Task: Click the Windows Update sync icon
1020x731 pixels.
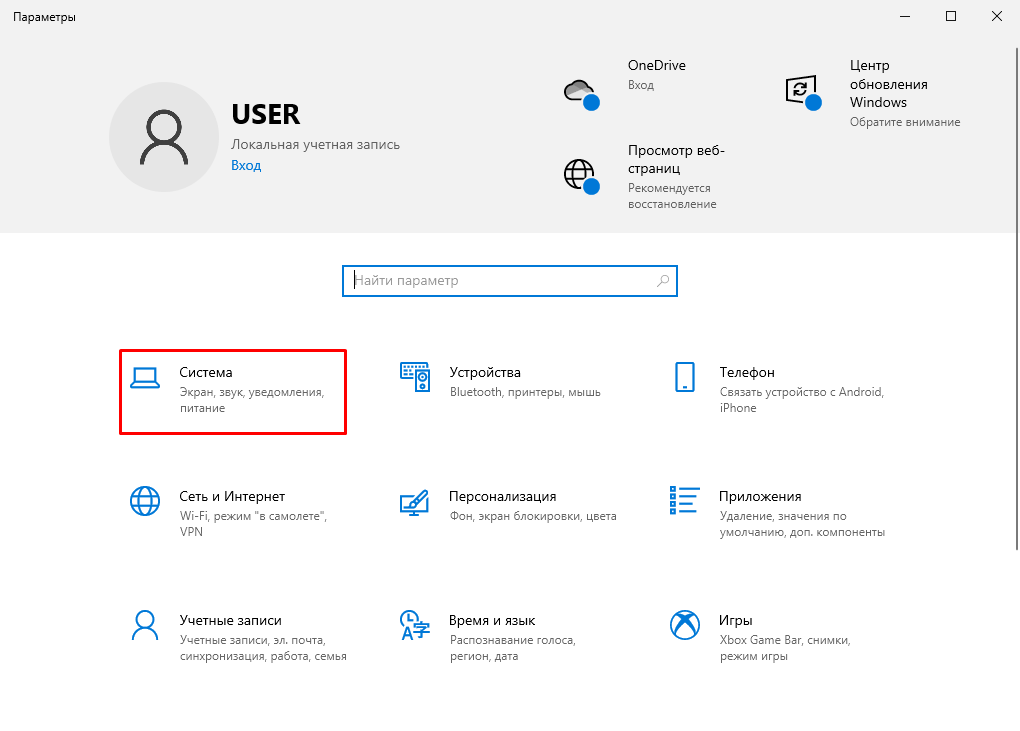Action: 803,93
